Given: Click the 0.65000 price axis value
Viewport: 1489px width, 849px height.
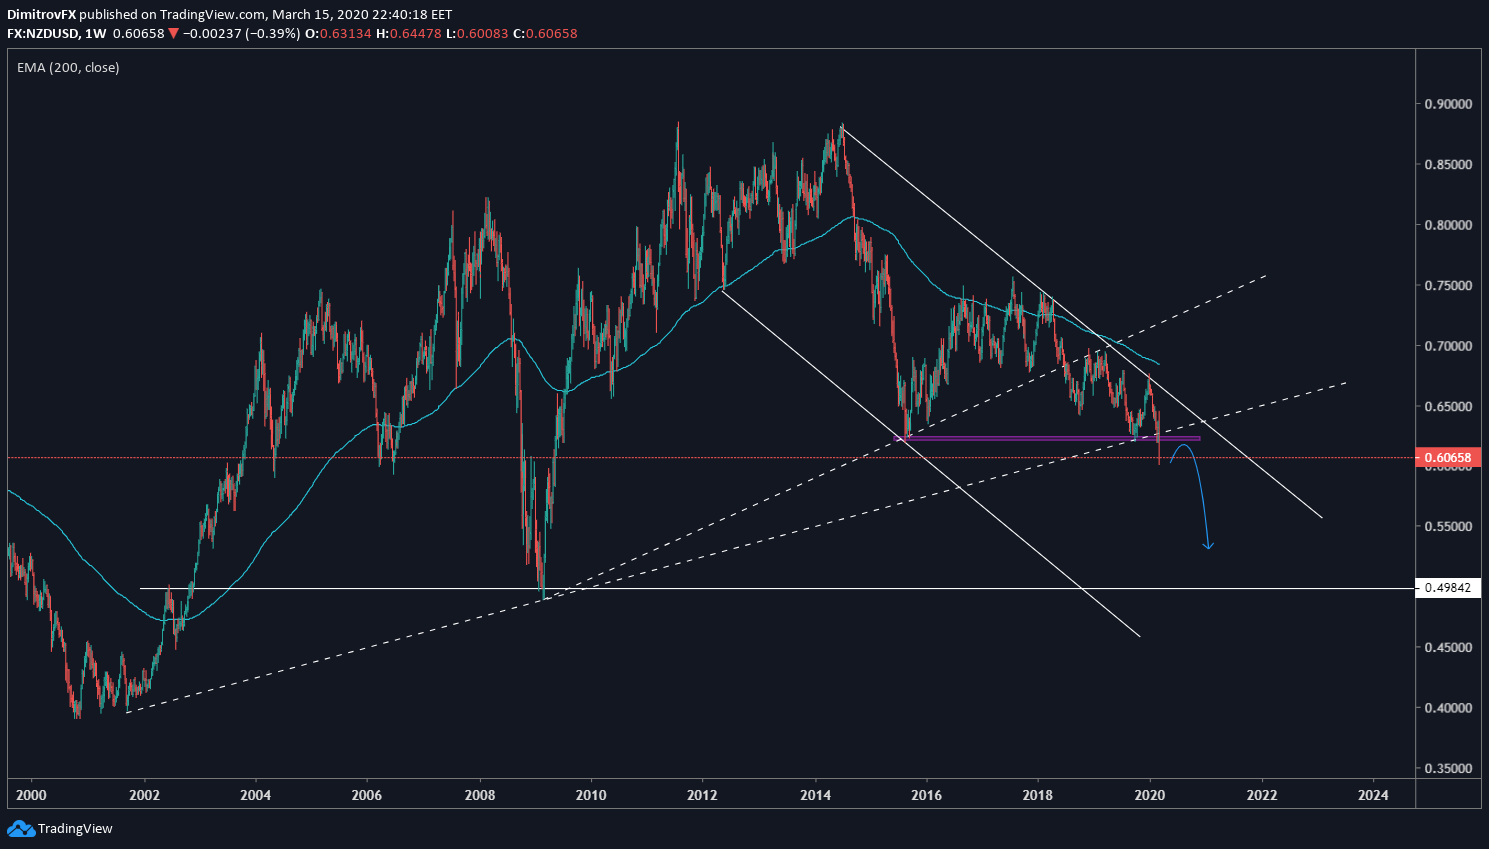Looking at the screenshot, I should click(1448, 406).
